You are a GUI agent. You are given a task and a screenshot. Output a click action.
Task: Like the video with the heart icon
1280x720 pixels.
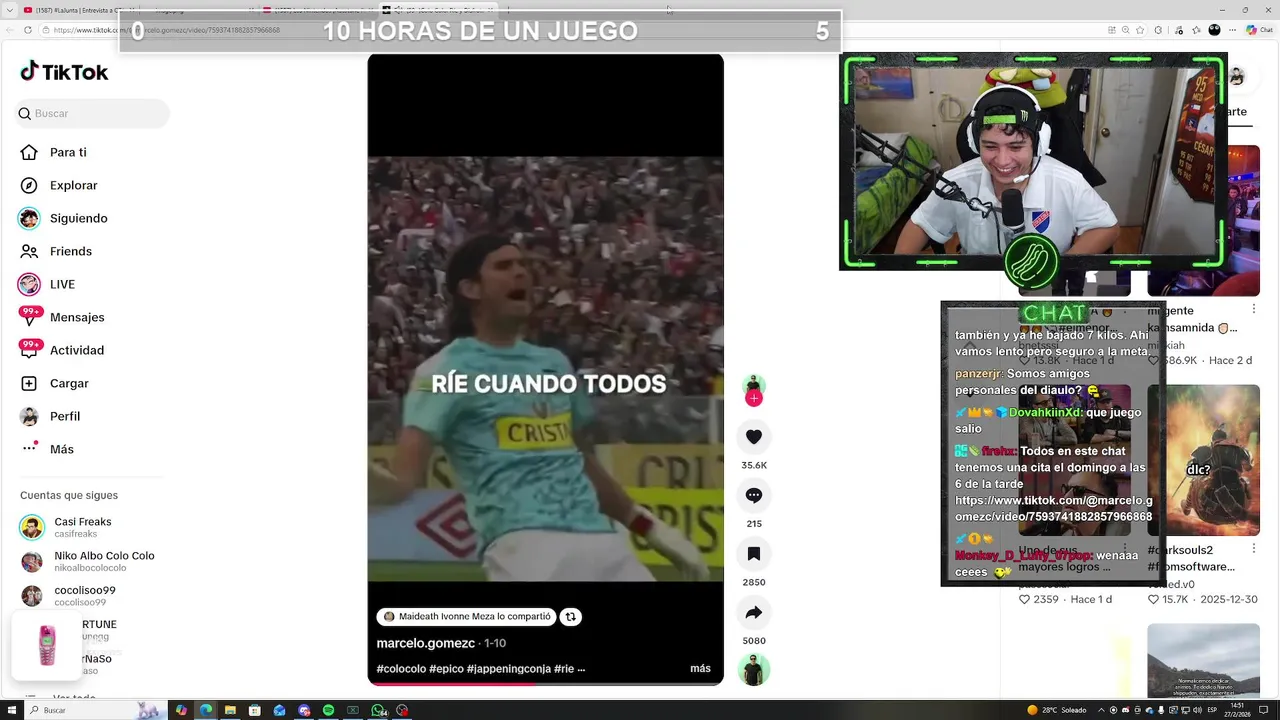754,437
